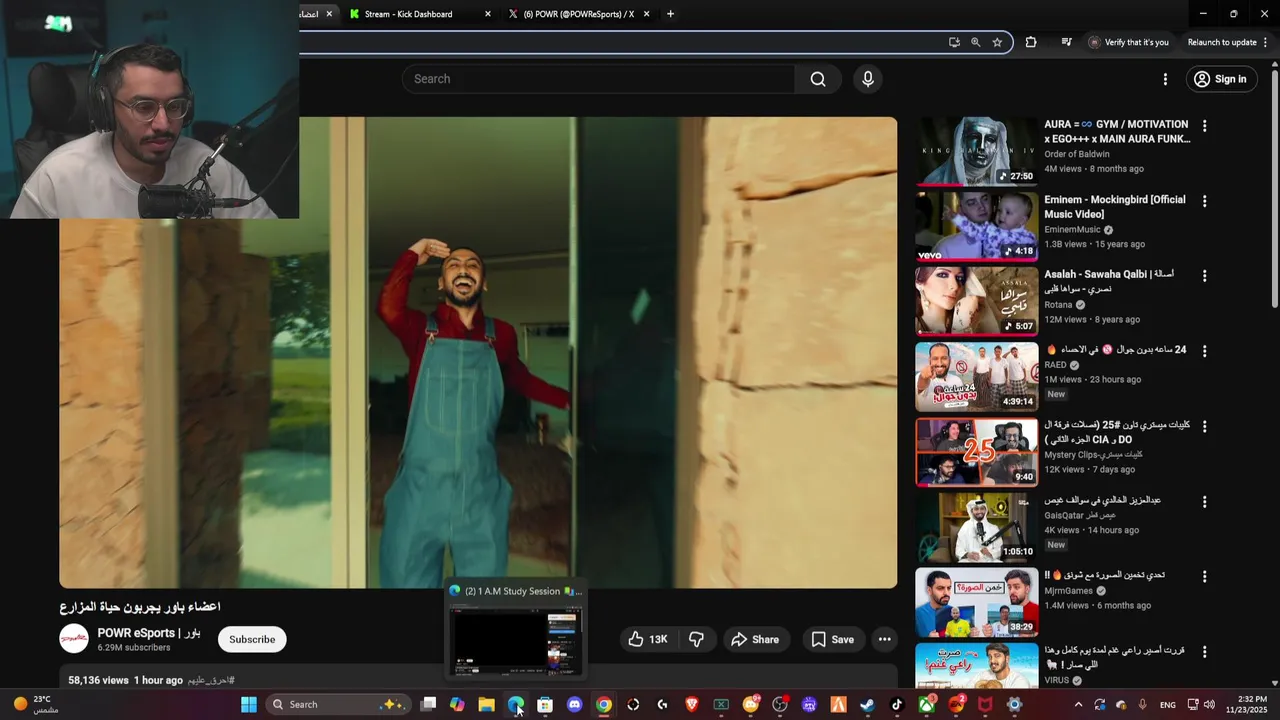The height and width of the screenshot is (720, 1280).
Task: Save the video to a playlist
Action: [x=832, y=639]
